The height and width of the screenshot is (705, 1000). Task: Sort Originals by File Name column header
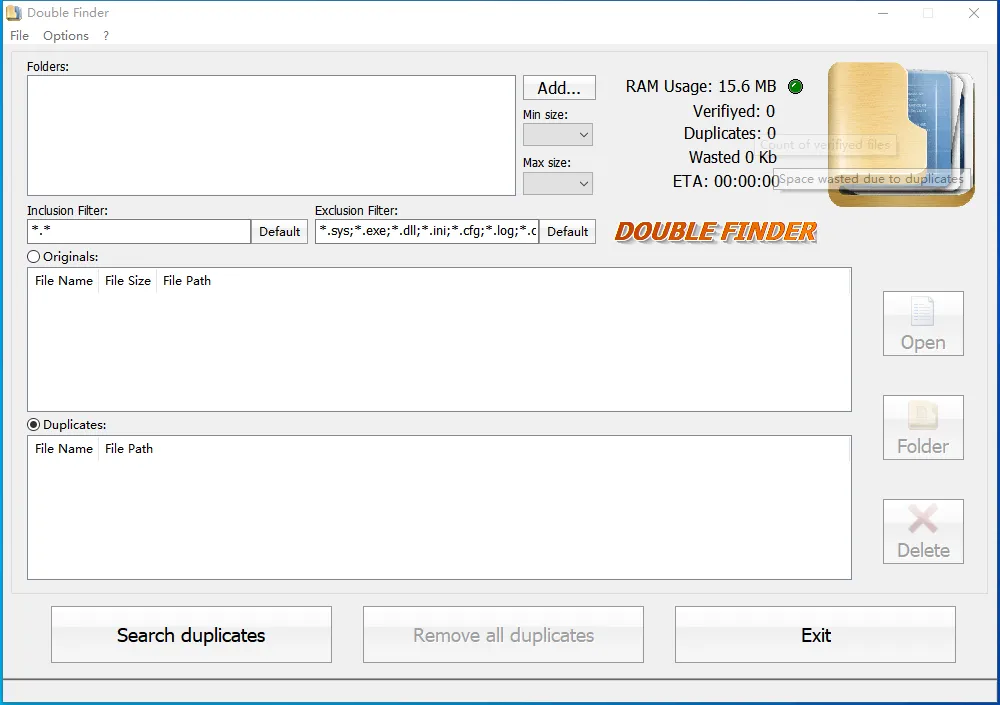pyautogui.click(x=64, y=281)
